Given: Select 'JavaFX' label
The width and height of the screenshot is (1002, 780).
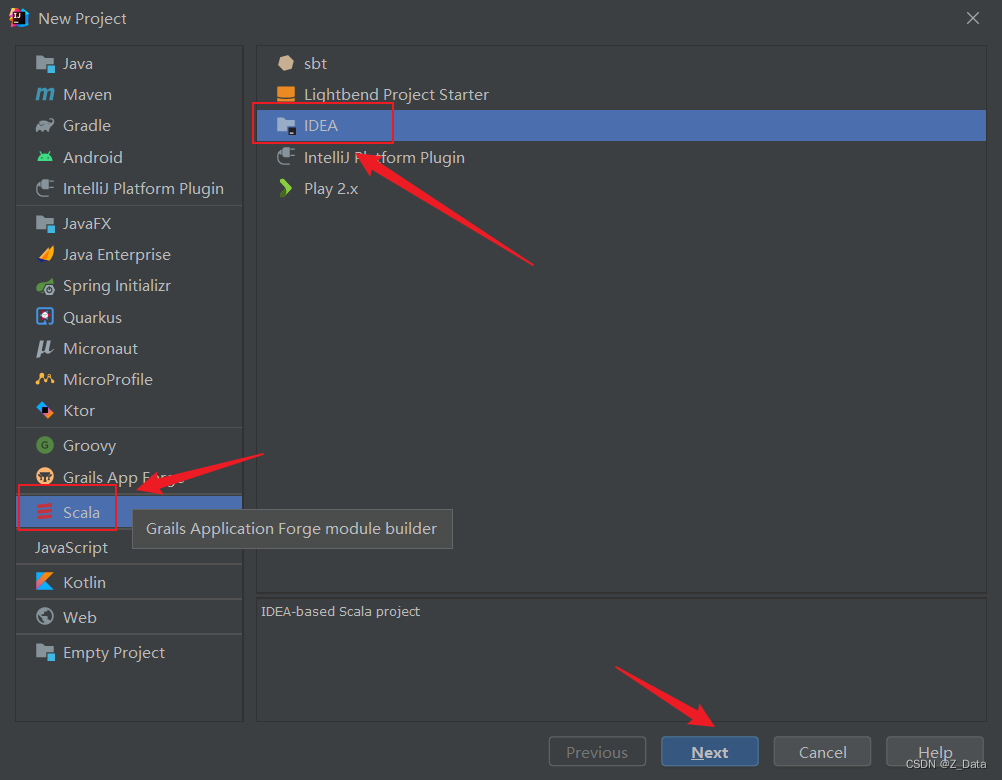Looking at the screenshot, I should 87,224.
